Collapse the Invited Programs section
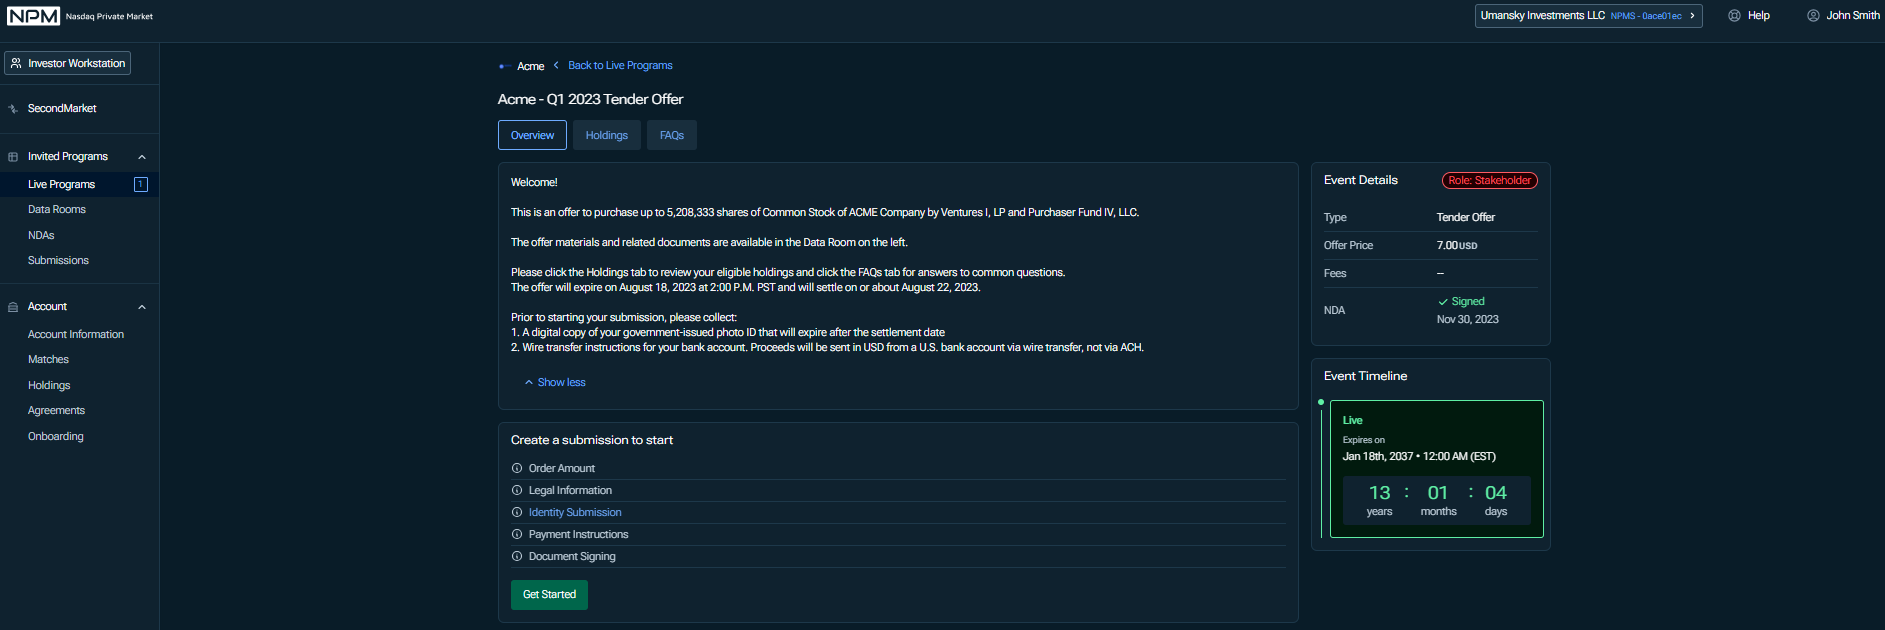 click(142, 157)
